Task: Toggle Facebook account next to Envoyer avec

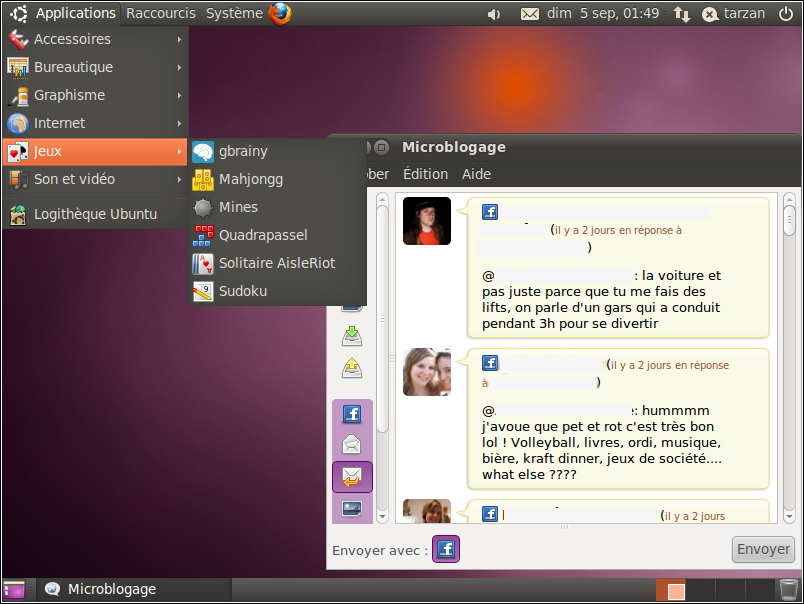Action: (446, 549)
